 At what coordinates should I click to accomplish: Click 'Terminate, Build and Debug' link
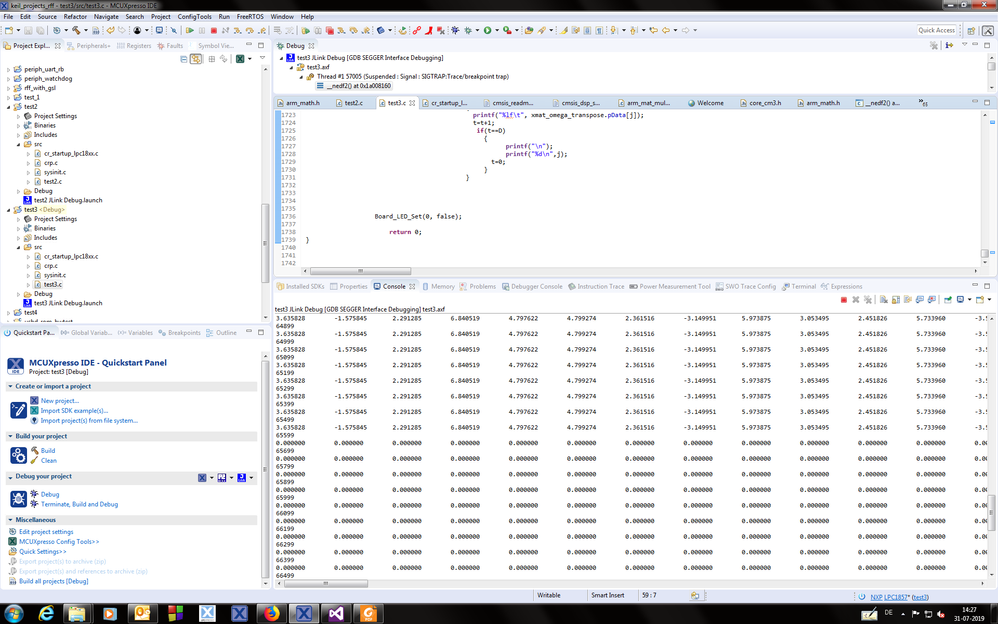coord(80,504)
